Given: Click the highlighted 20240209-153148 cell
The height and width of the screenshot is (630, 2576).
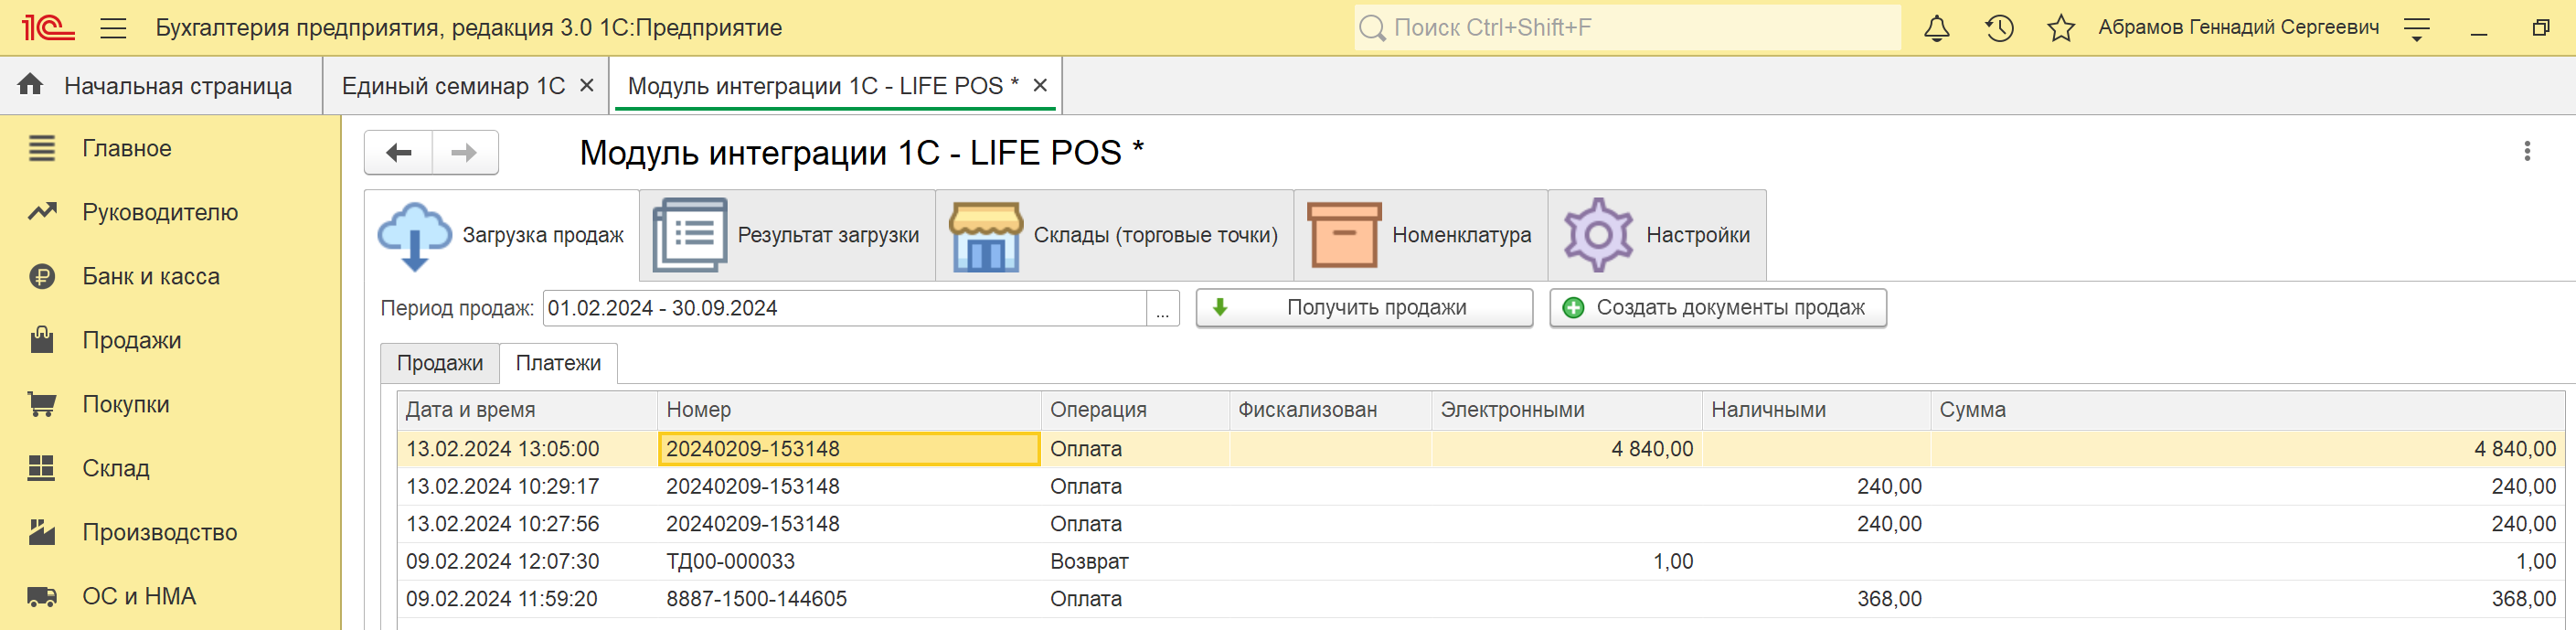Looking at the screenshot, I should click(849, 449).
